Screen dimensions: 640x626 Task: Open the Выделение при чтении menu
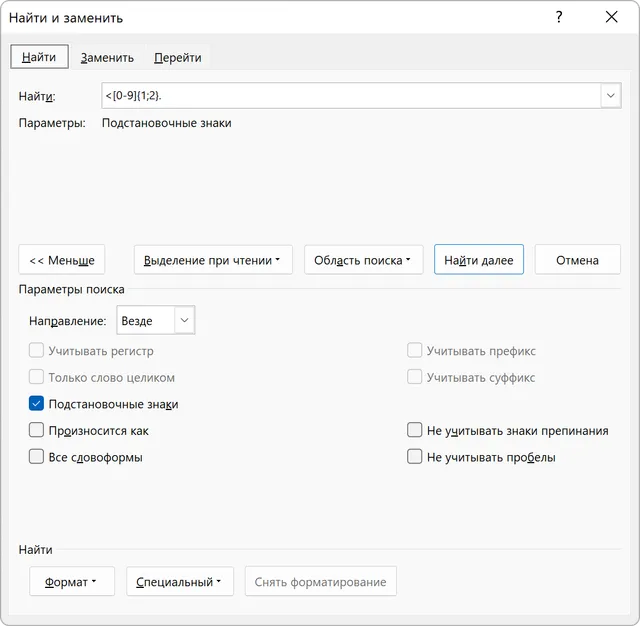click(x=213, y=260)
